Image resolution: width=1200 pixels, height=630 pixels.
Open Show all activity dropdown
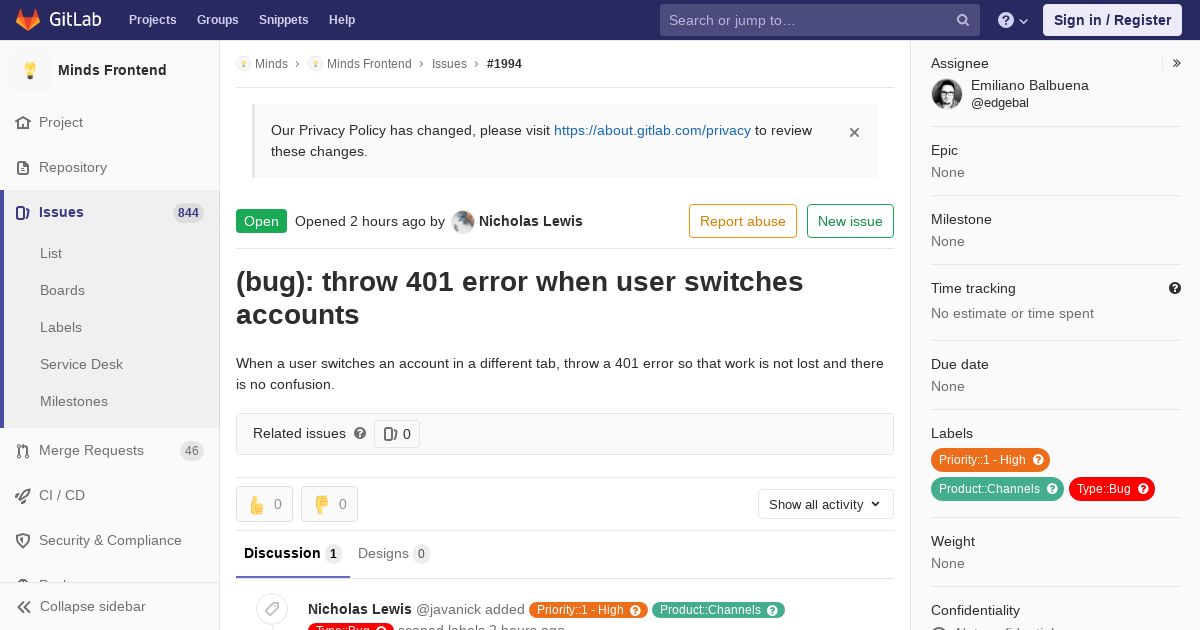click(x=826, y=504)
